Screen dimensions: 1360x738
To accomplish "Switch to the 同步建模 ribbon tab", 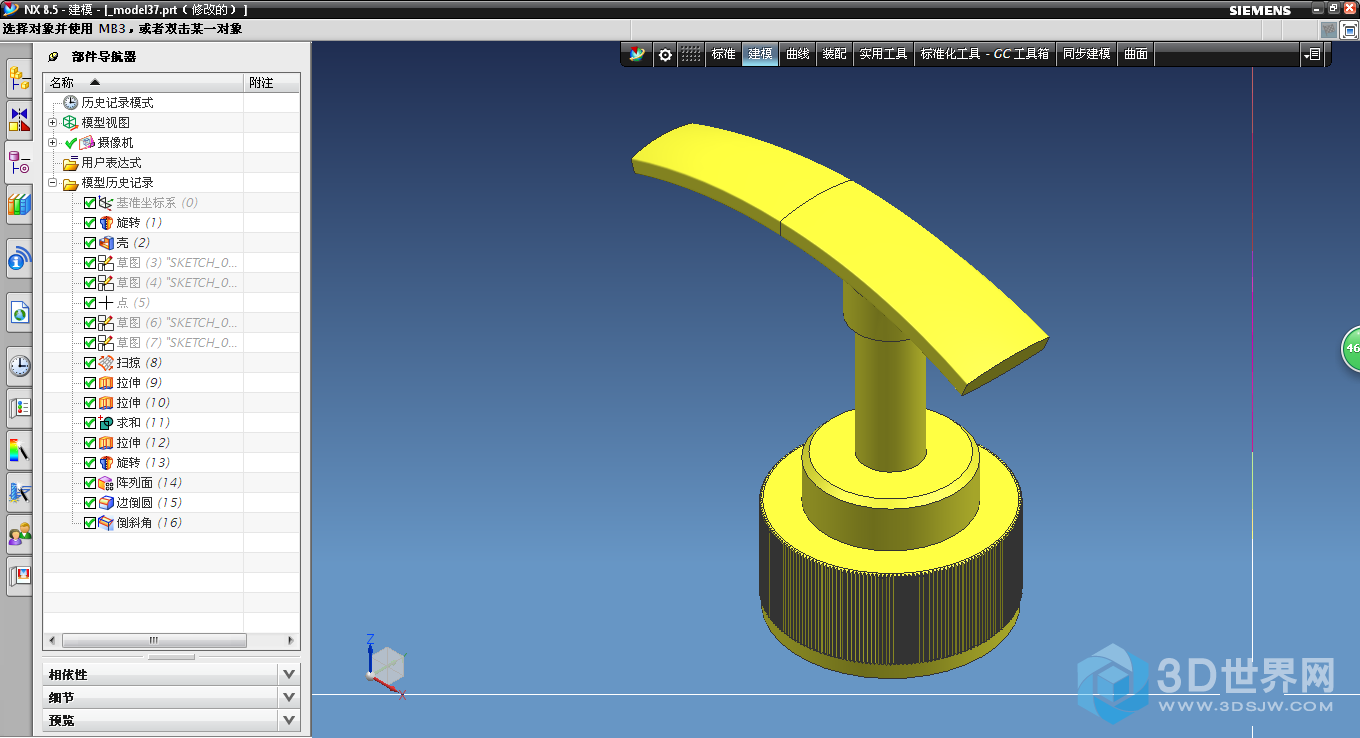I will 1087,54.
